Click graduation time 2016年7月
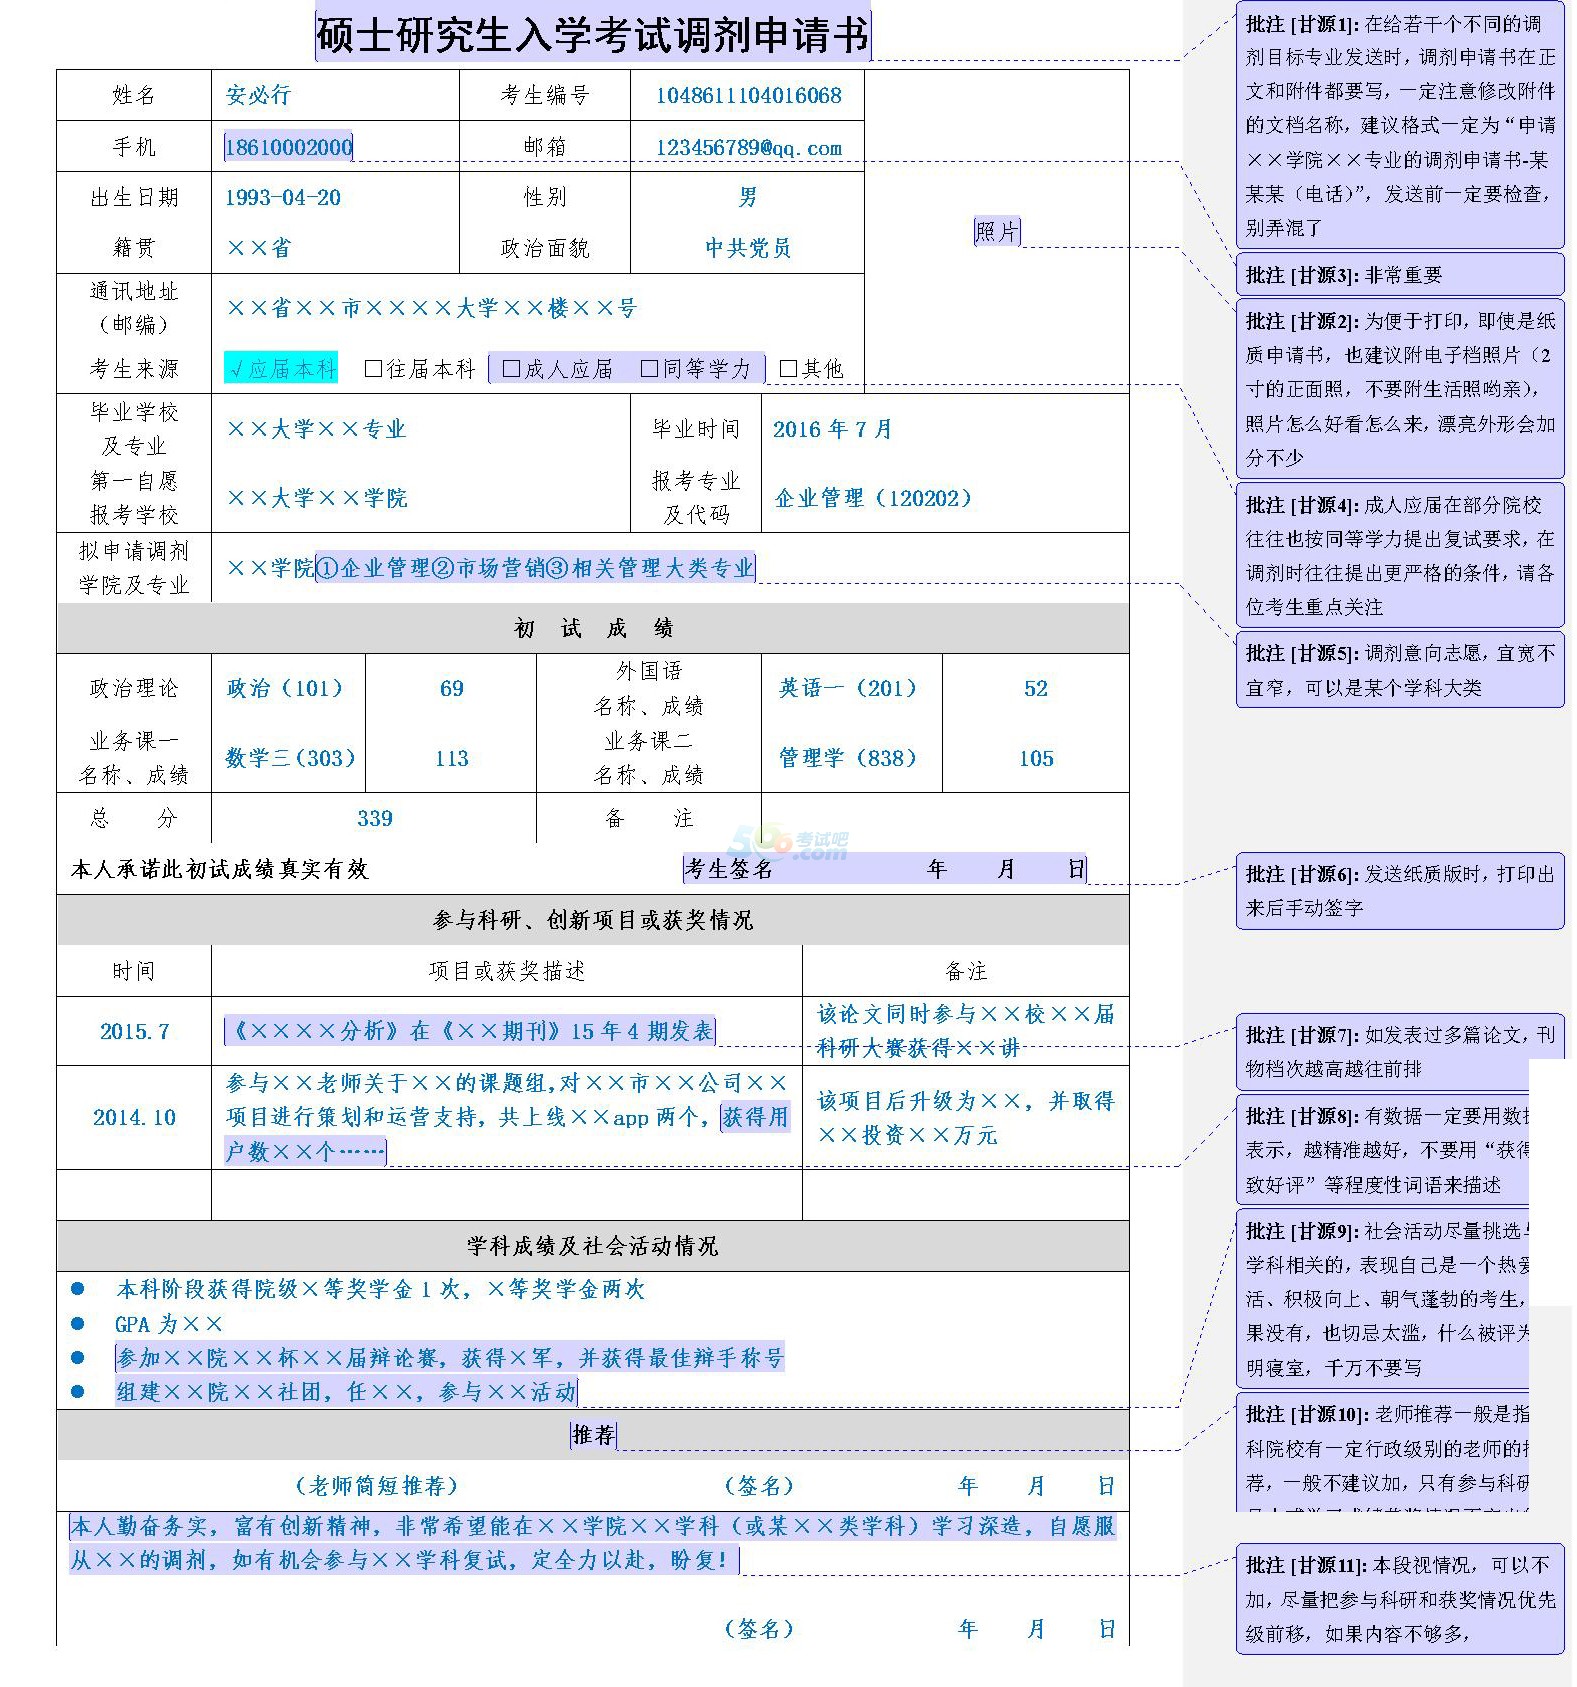Image resolution: width=1577 pixels, height=1687 pixels. point(832,429)
